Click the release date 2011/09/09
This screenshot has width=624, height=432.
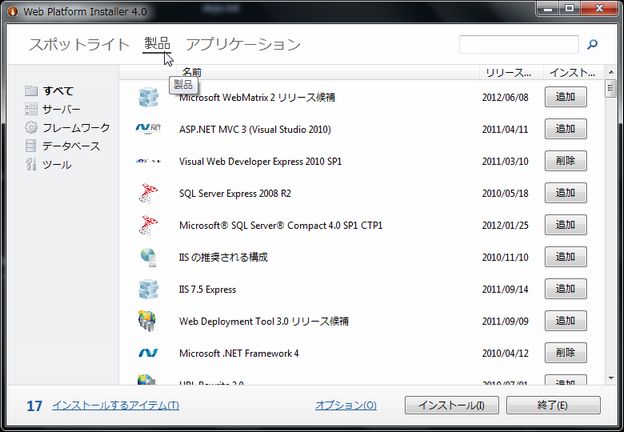click(x=505, y=321)
